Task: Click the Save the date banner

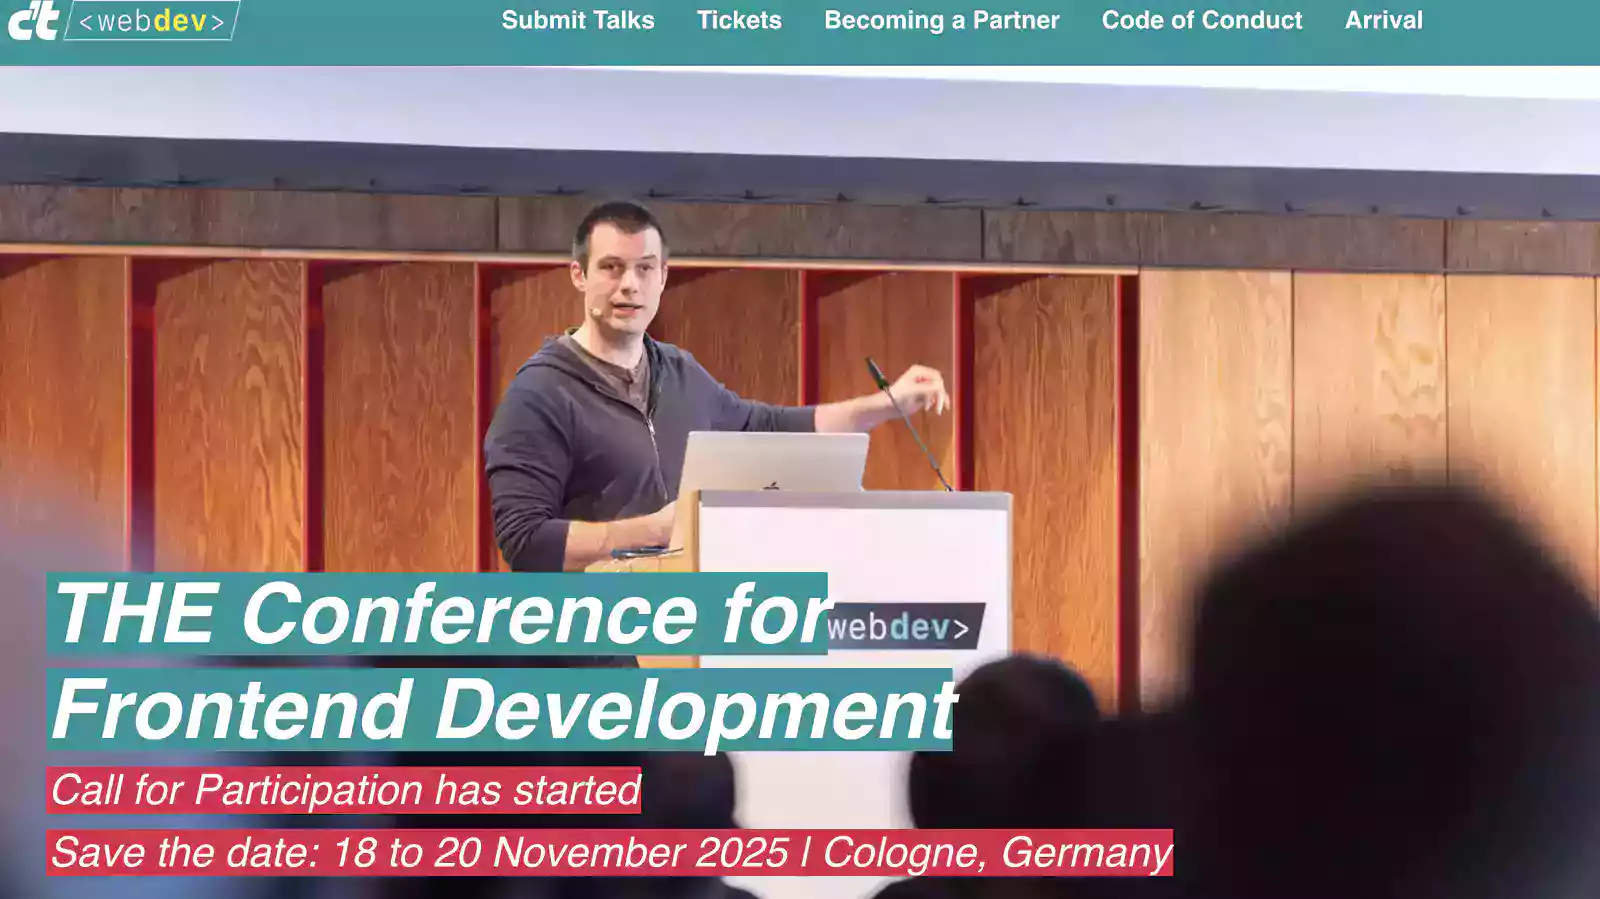Action: coord(609,853)
